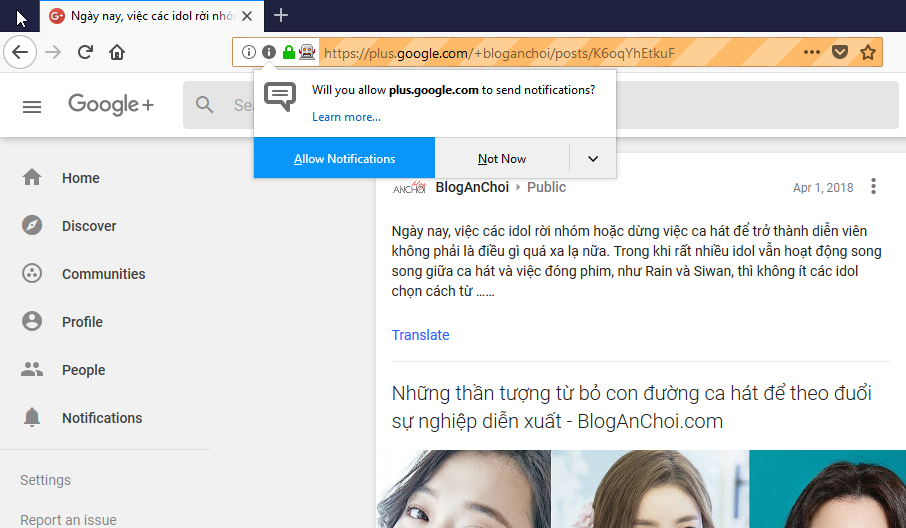Open the BlogAnChoi.com article title link
Screen dimensions: 906x528
tap(632, 407)
